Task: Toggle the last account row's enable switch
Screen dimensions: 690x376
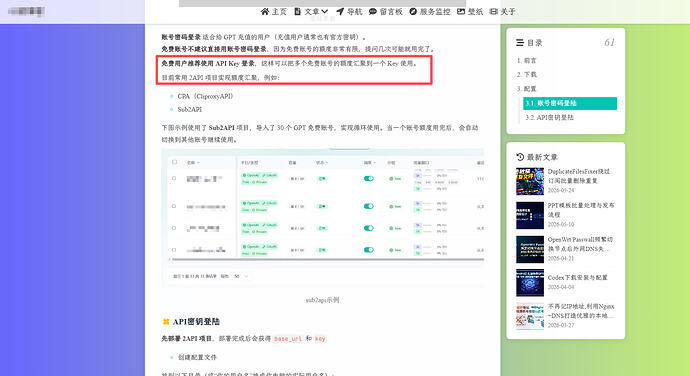Action: (369, 250)
